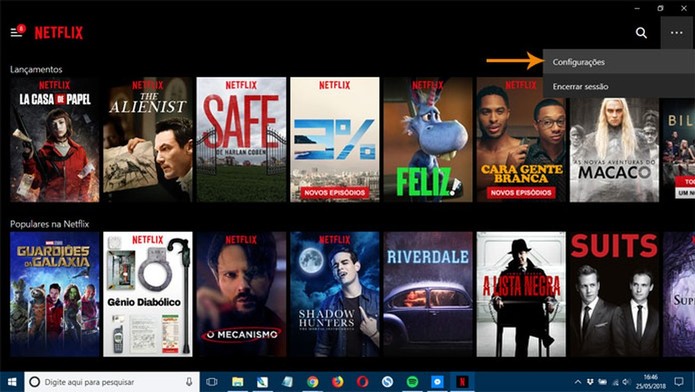Open the search magnifier icon
This screenshot has width=695, height=392.
coord(641,33)
